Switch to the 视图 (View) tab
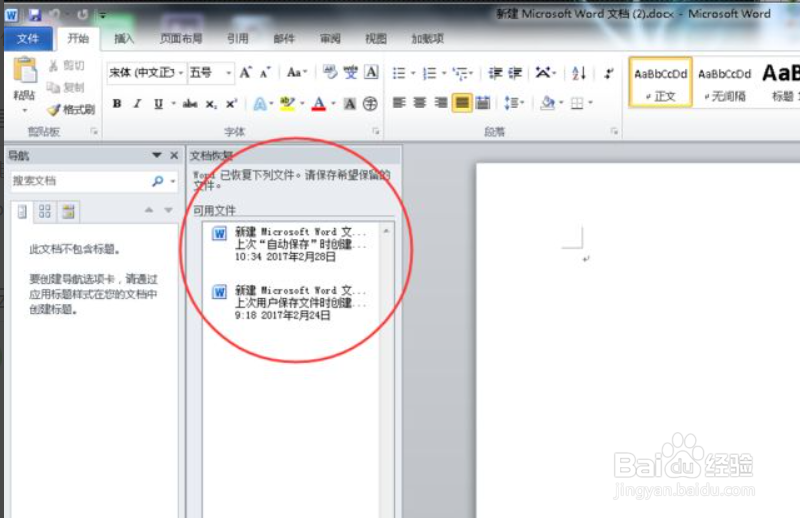This screenshot has height=518, width=800. (376, 39)
